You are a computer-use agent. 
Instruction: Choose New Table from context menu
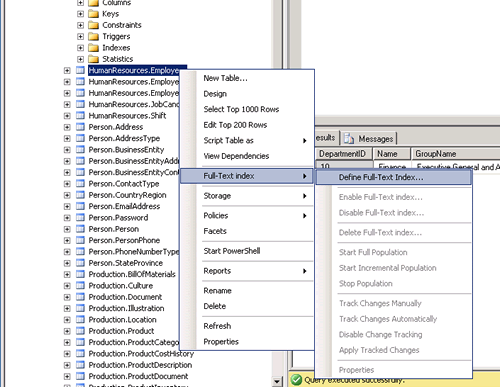point(247,78)
